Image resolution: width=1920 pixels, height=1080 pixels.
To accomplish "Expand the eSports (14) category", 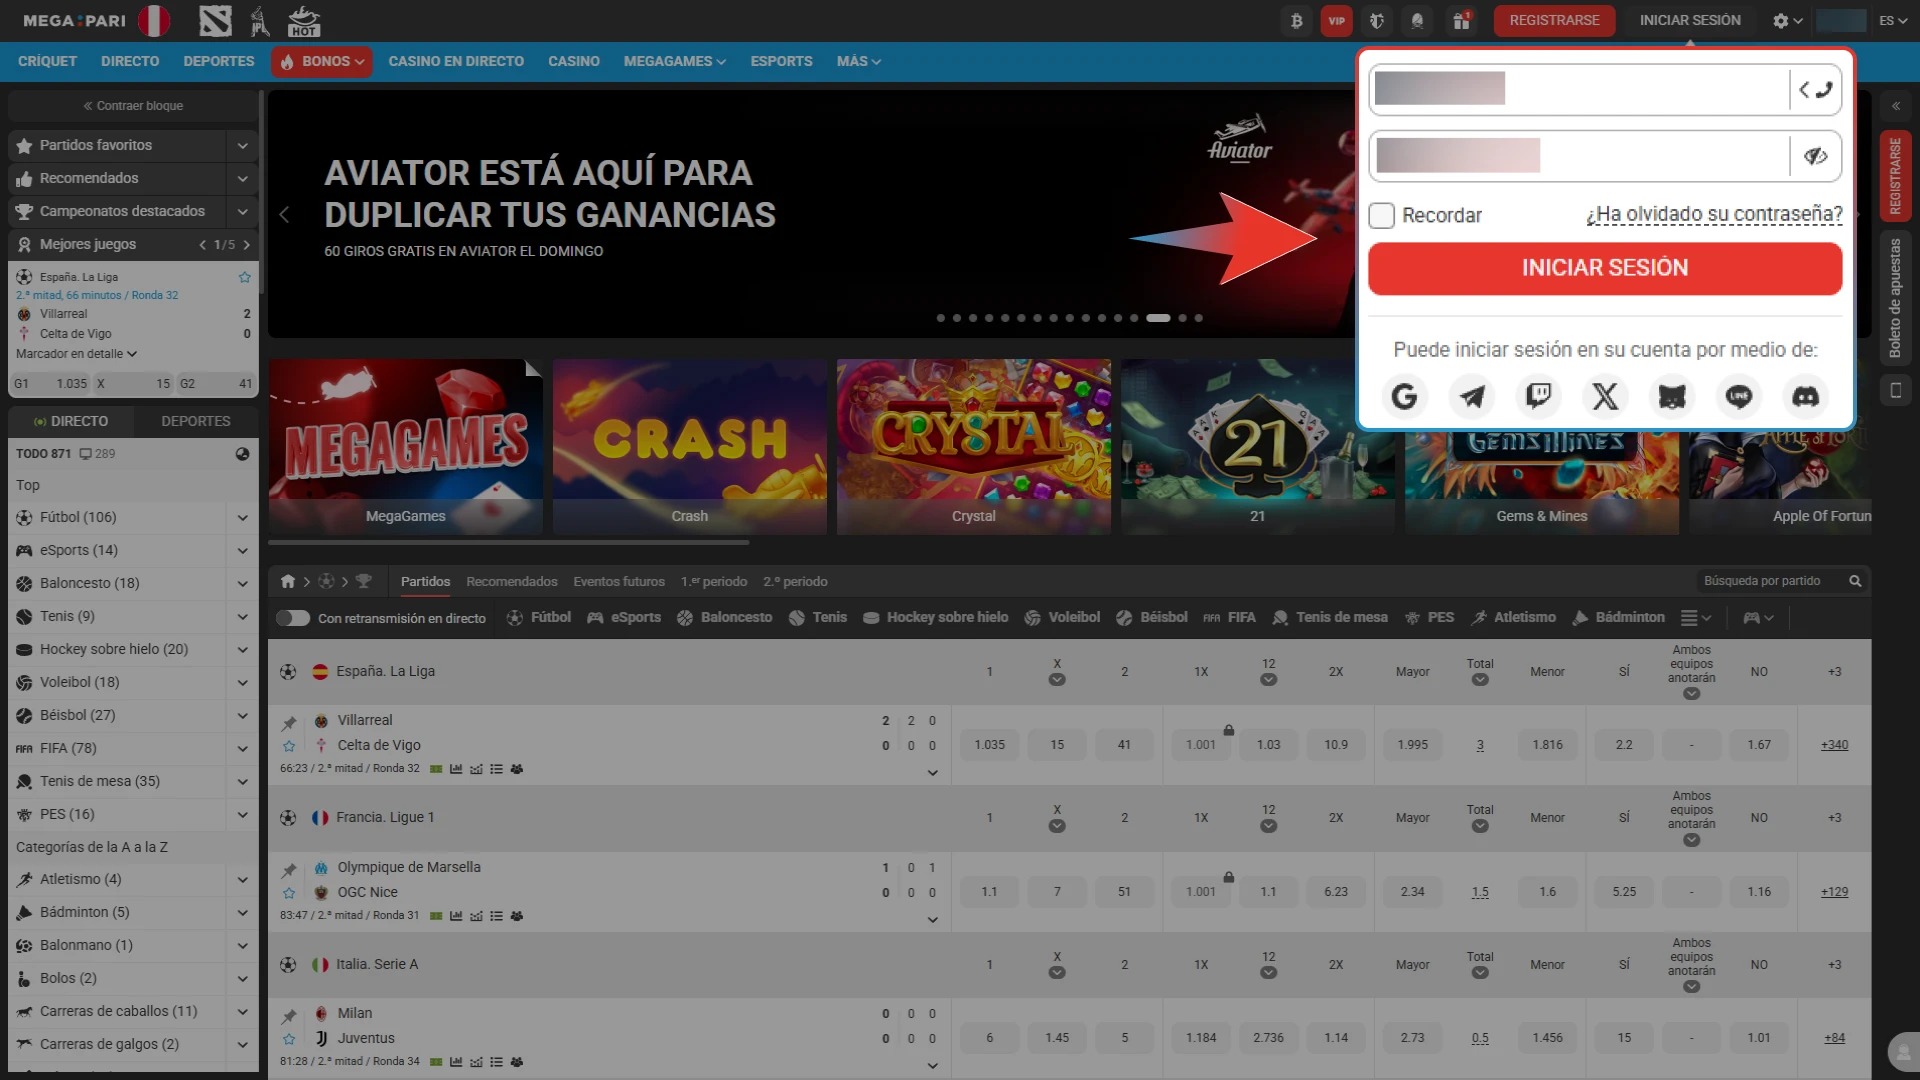I will pos(242,551).
